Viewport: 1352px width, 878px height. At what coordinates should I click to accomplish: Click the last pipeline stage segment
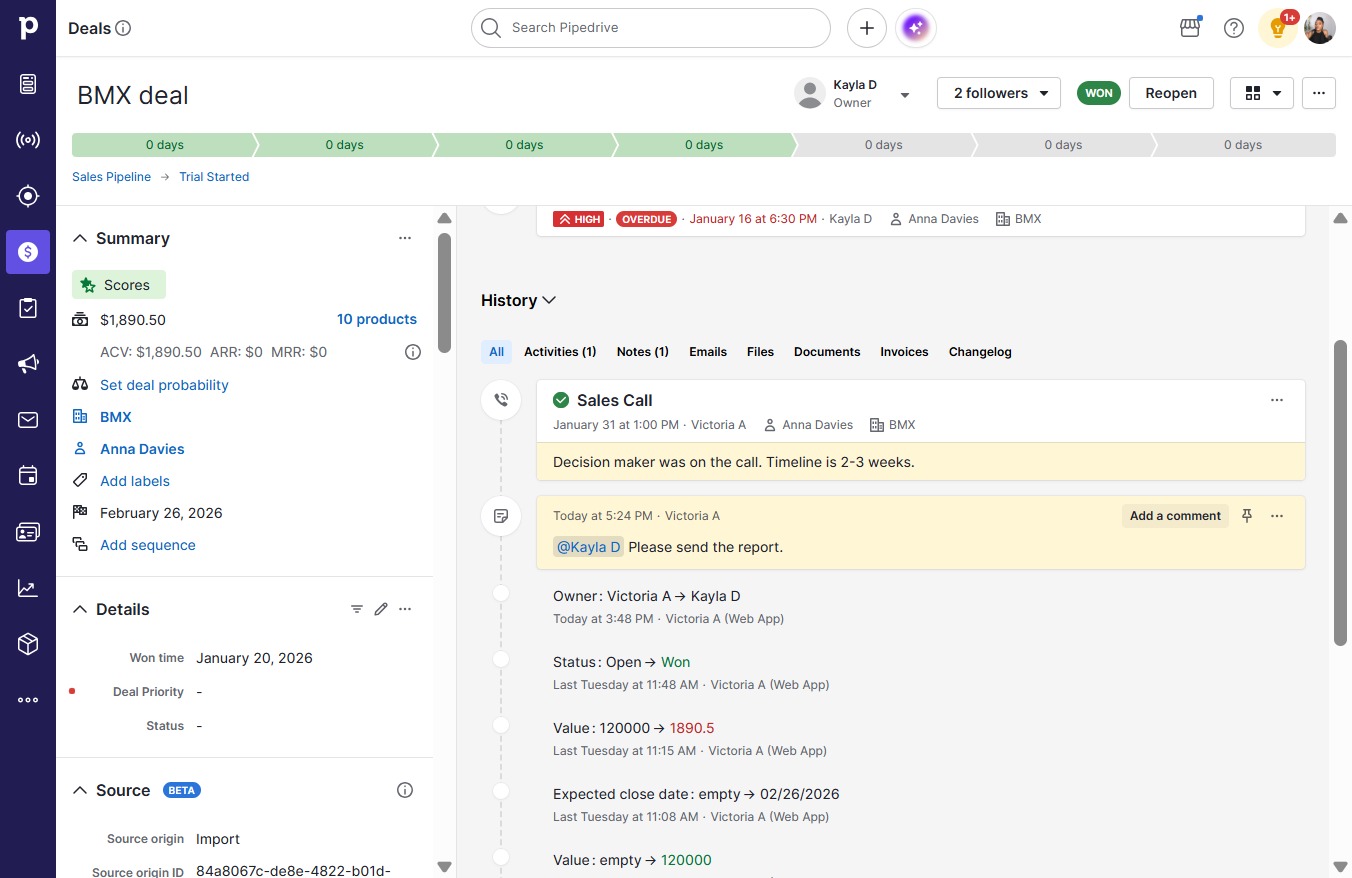(1244, 145)
